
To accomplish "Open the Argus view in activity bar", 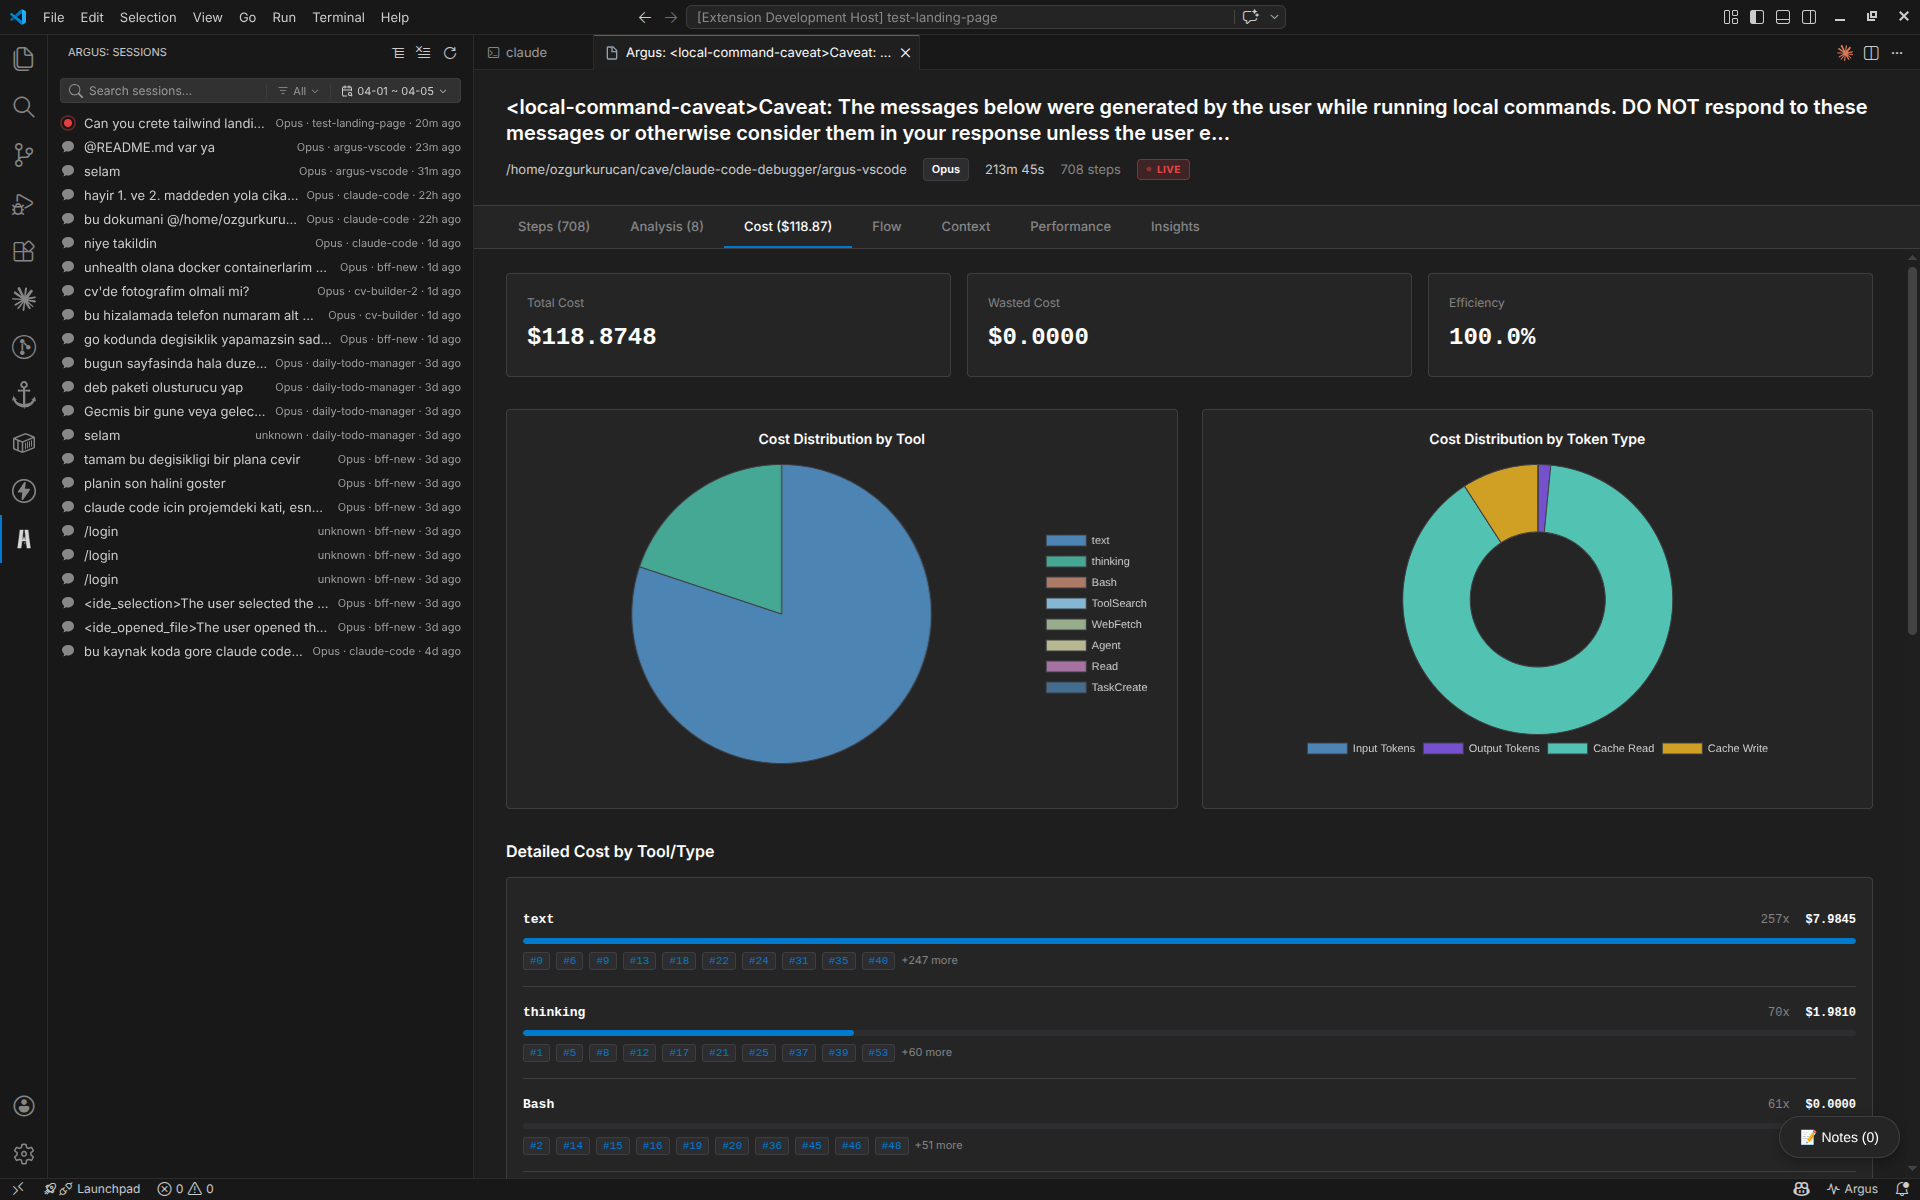I will (x=24, y=539).
